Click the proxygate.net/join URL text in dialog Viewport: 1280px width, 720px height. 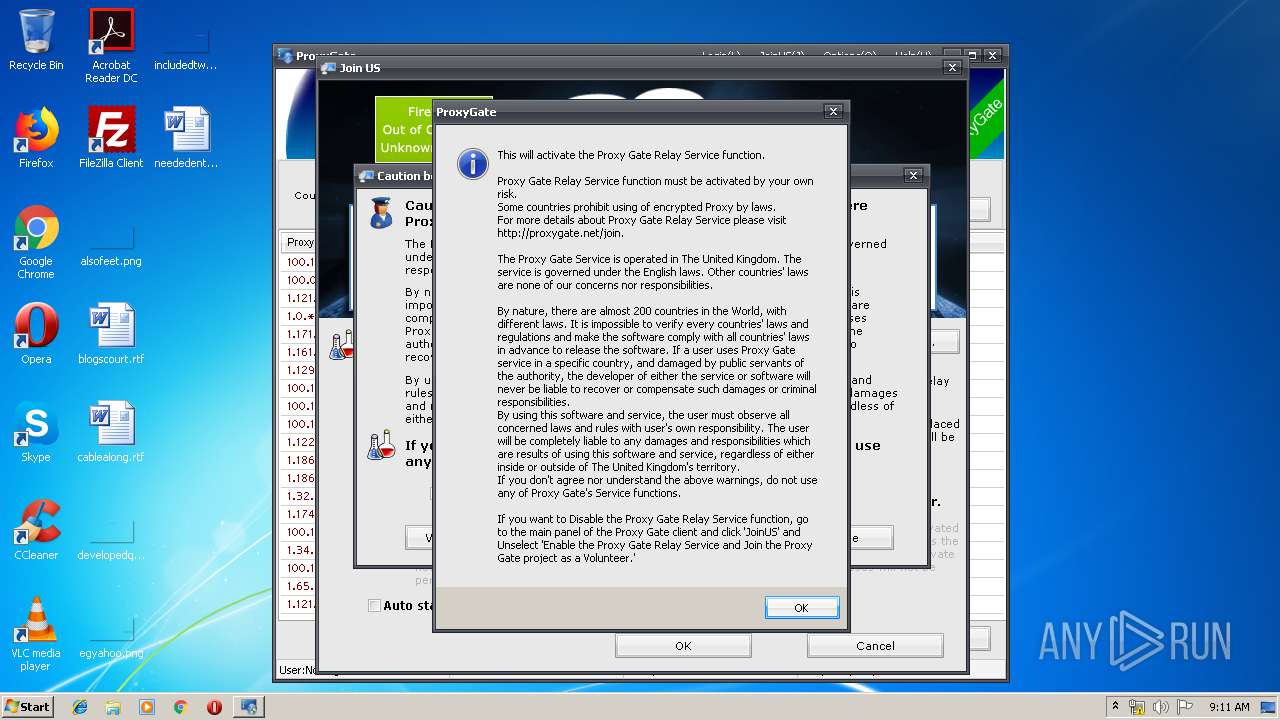pyautogui.click(x=560, y=233)
